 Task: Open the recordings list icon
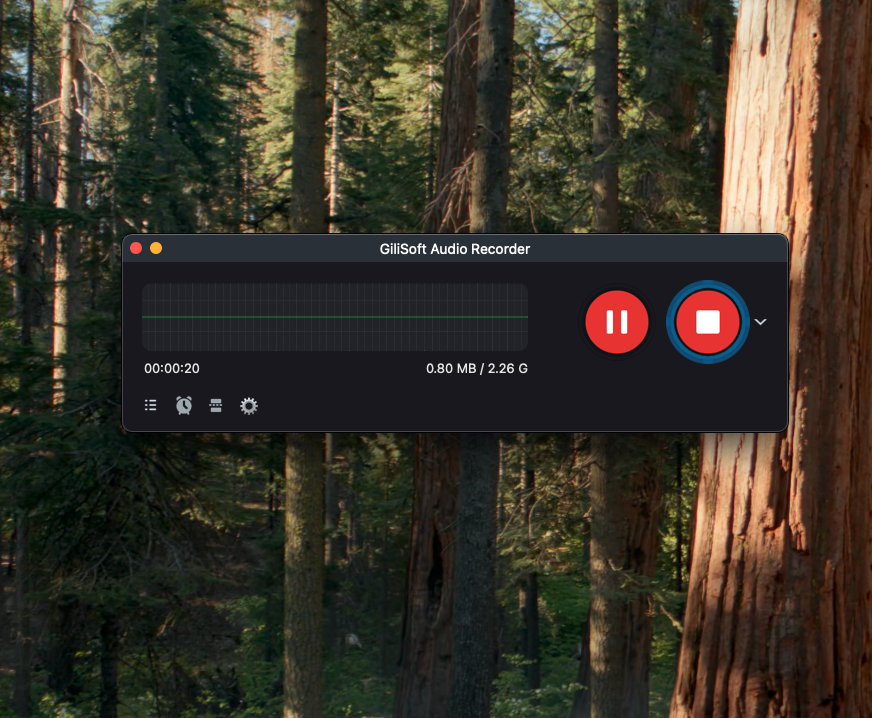(x=150, y=405)
